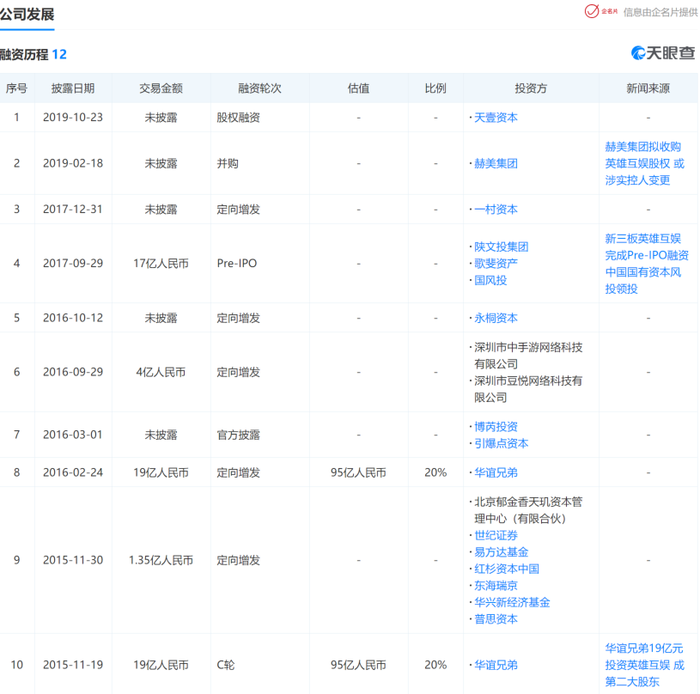Click the 企名片 red checkmark logo
This screenshot has width=700, height=694.
pyautogui.click(x=600, y=12)
